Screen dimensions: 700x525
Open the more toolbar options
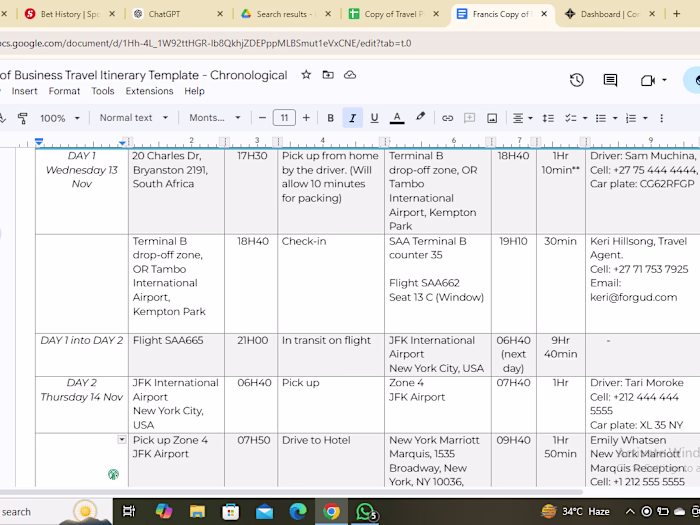click(x=662, y=118)
